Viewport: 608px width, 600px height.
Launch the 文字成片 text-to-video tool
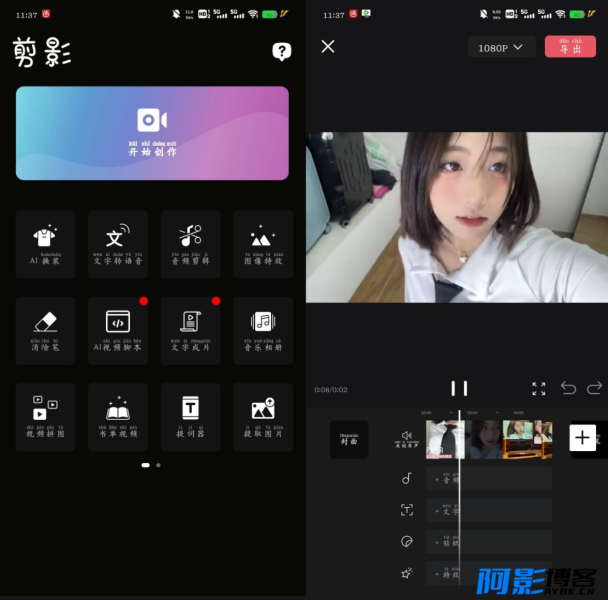coord(190,329)
